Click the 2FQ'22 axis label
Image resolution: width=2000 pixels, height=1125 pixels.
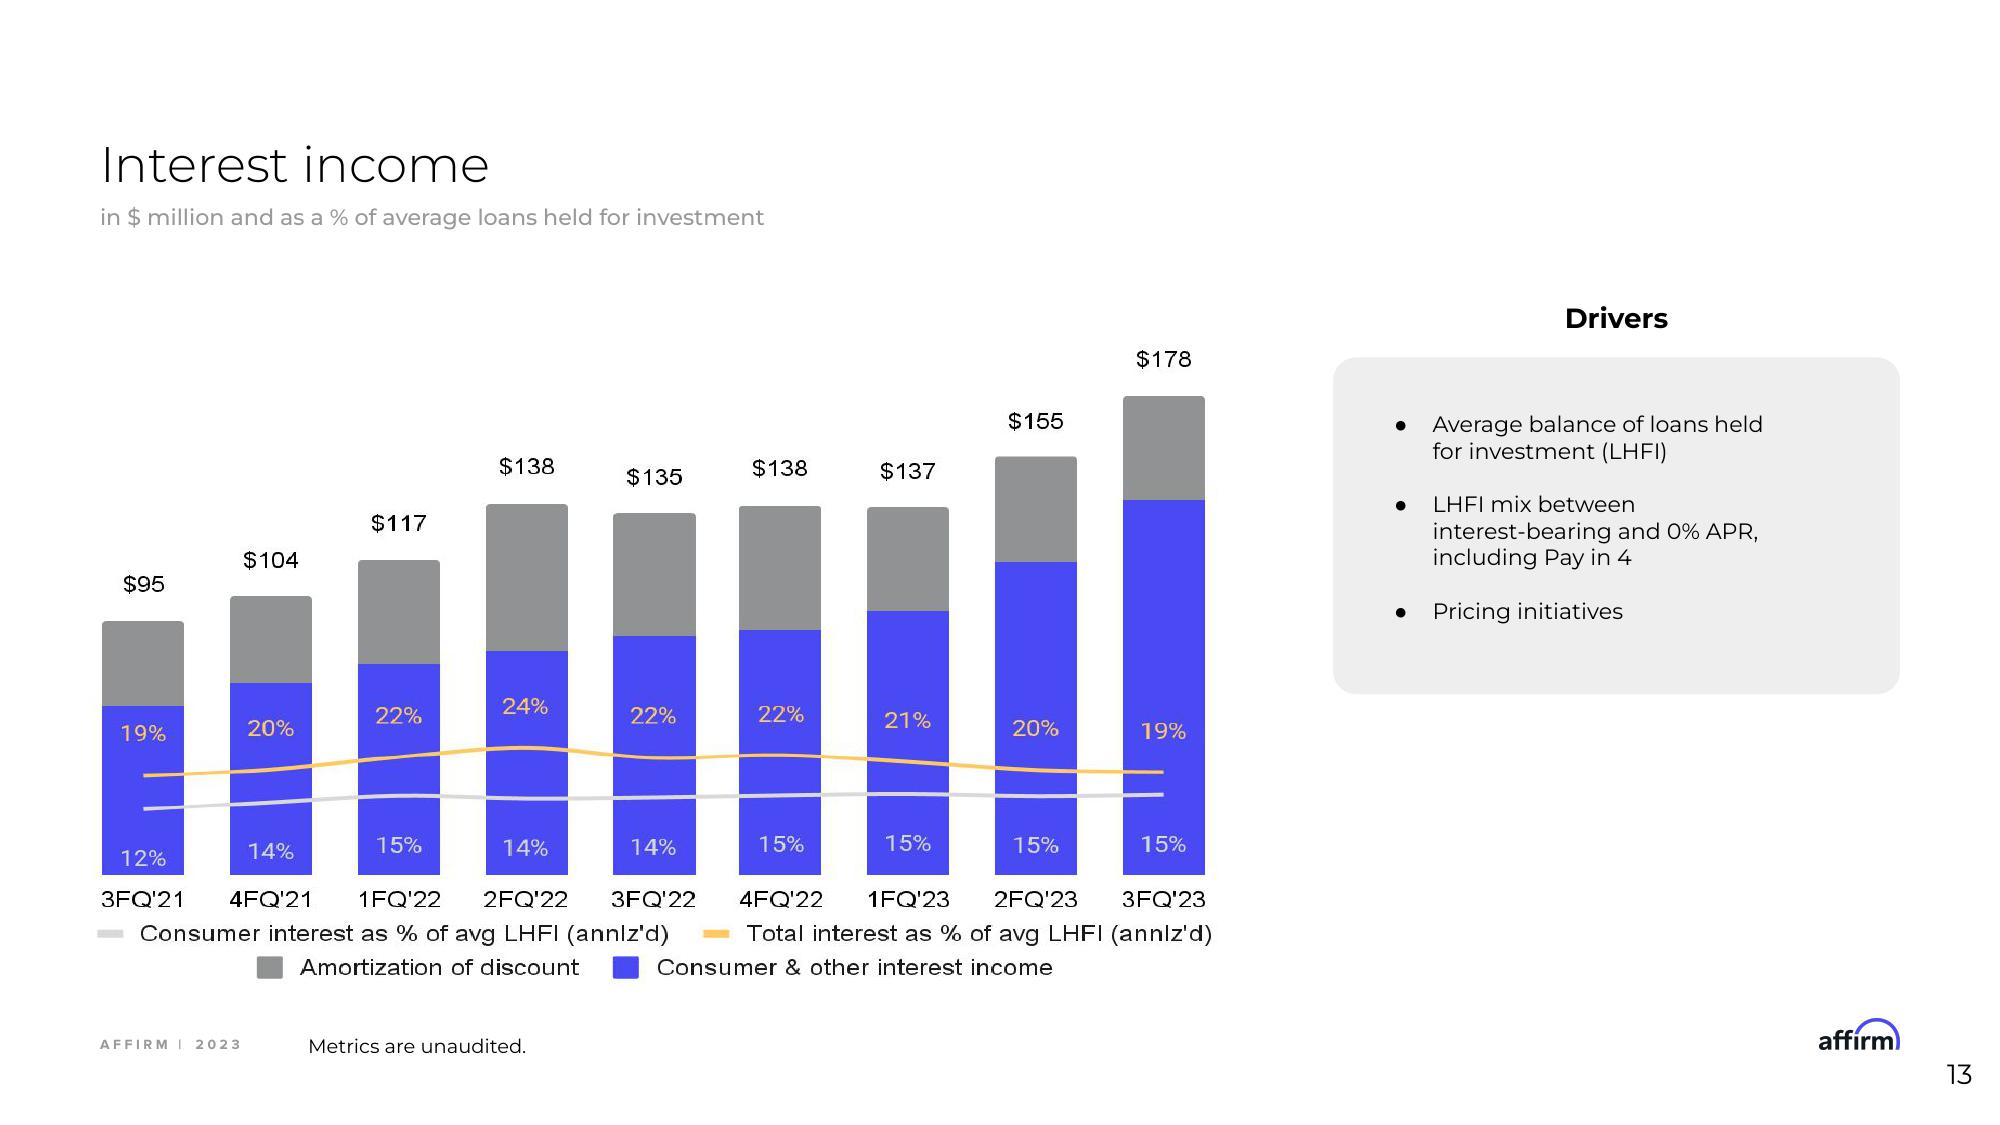(525, 899)
